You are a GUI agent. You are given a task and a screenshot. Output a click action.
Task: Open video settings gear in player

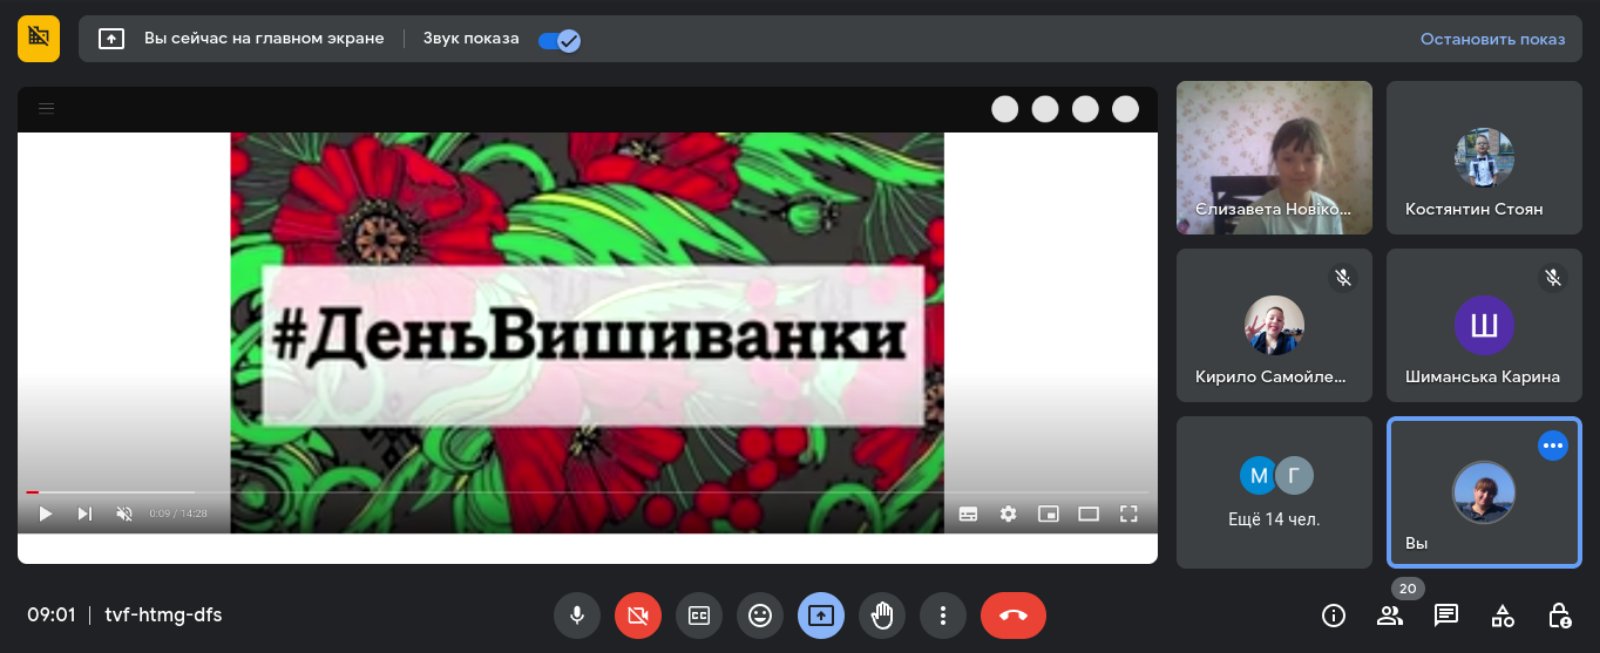tap(1008, 514)
